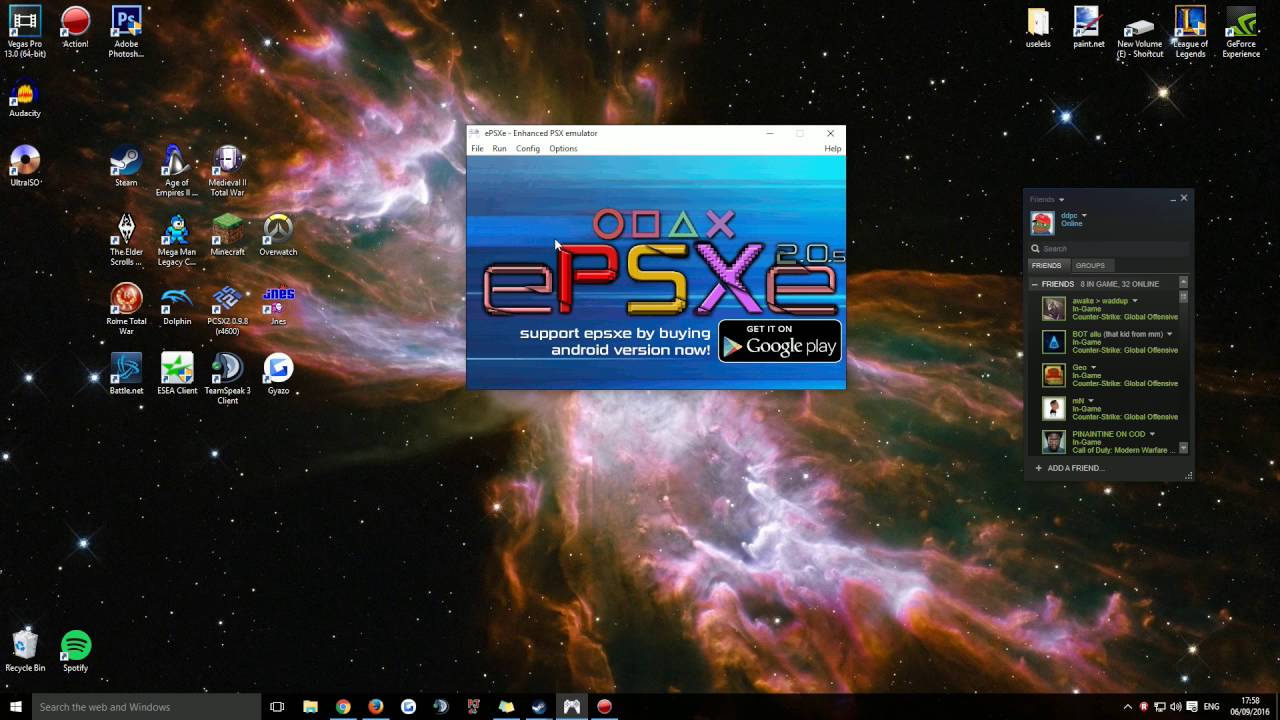
Task: Switch to the Friends tab in Steam
Action: pyautogui.click(x=1046, y=265)
